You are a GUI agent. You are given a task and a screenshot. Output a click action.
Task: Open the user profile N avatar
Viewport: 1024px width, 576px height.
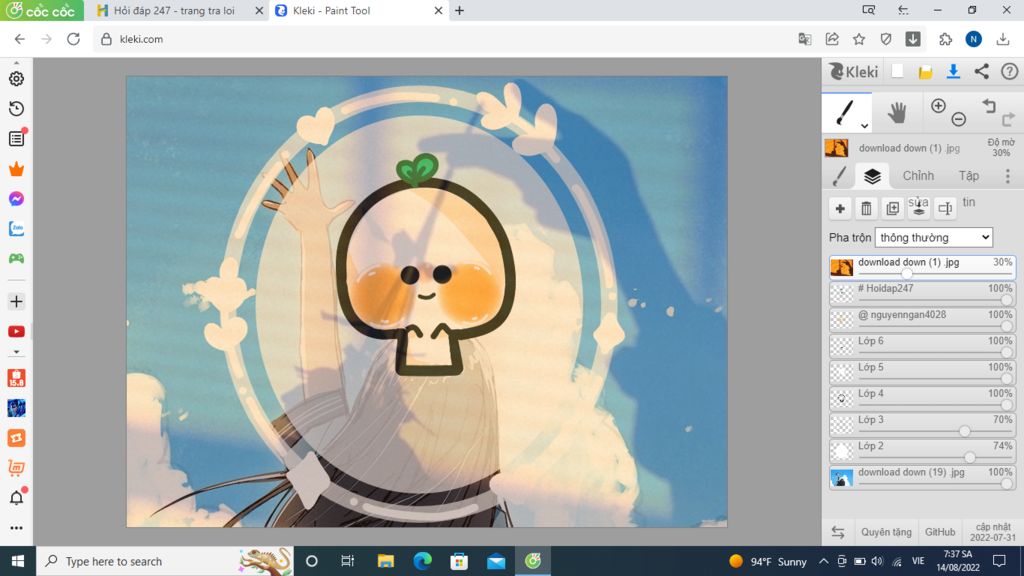click(973, 39)
